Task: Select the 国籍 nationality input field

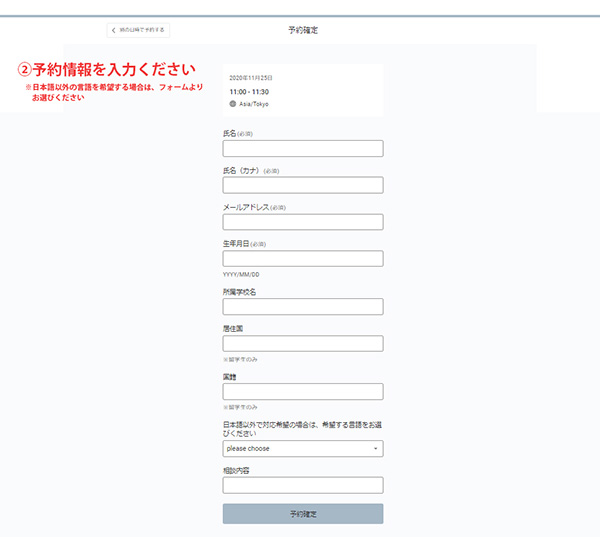Action: 302,392
